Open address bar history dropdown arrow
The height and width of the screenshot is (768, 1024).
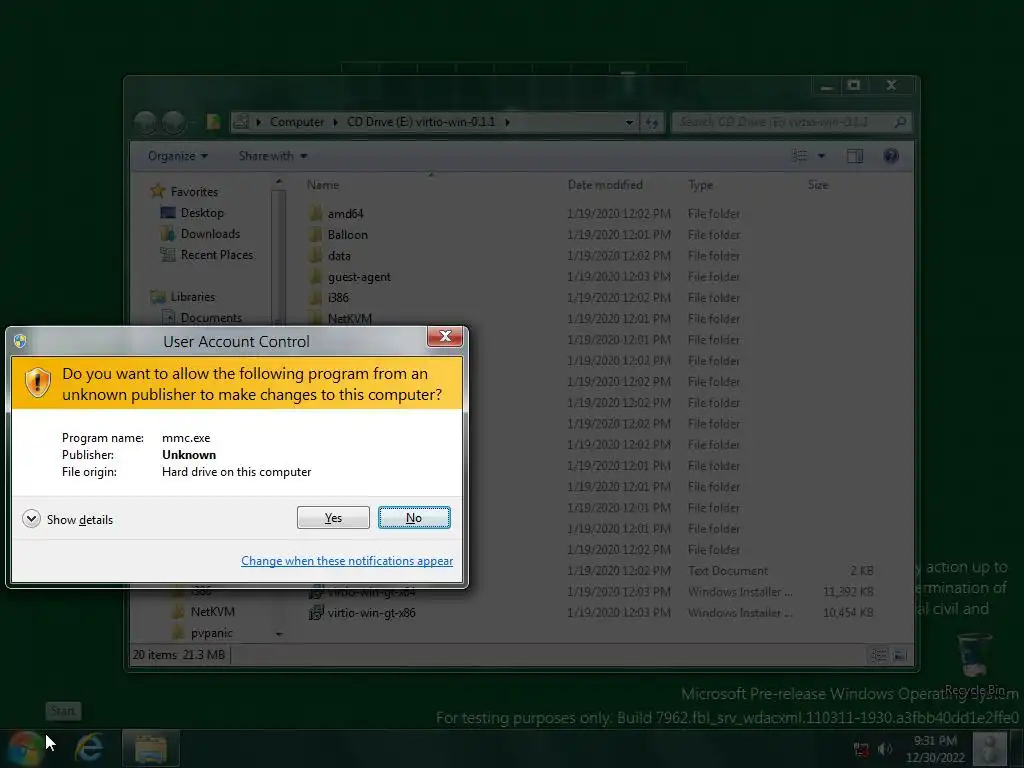[x=629, y=122]
